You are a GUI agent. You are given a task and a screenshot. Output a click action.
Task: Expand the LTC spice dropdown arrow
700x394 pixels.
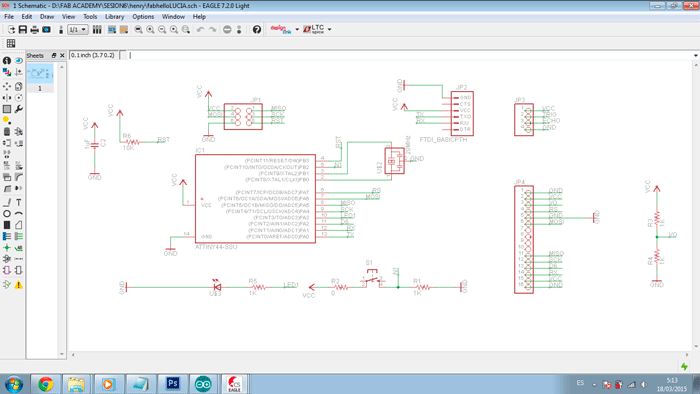(x=329, y=29)
